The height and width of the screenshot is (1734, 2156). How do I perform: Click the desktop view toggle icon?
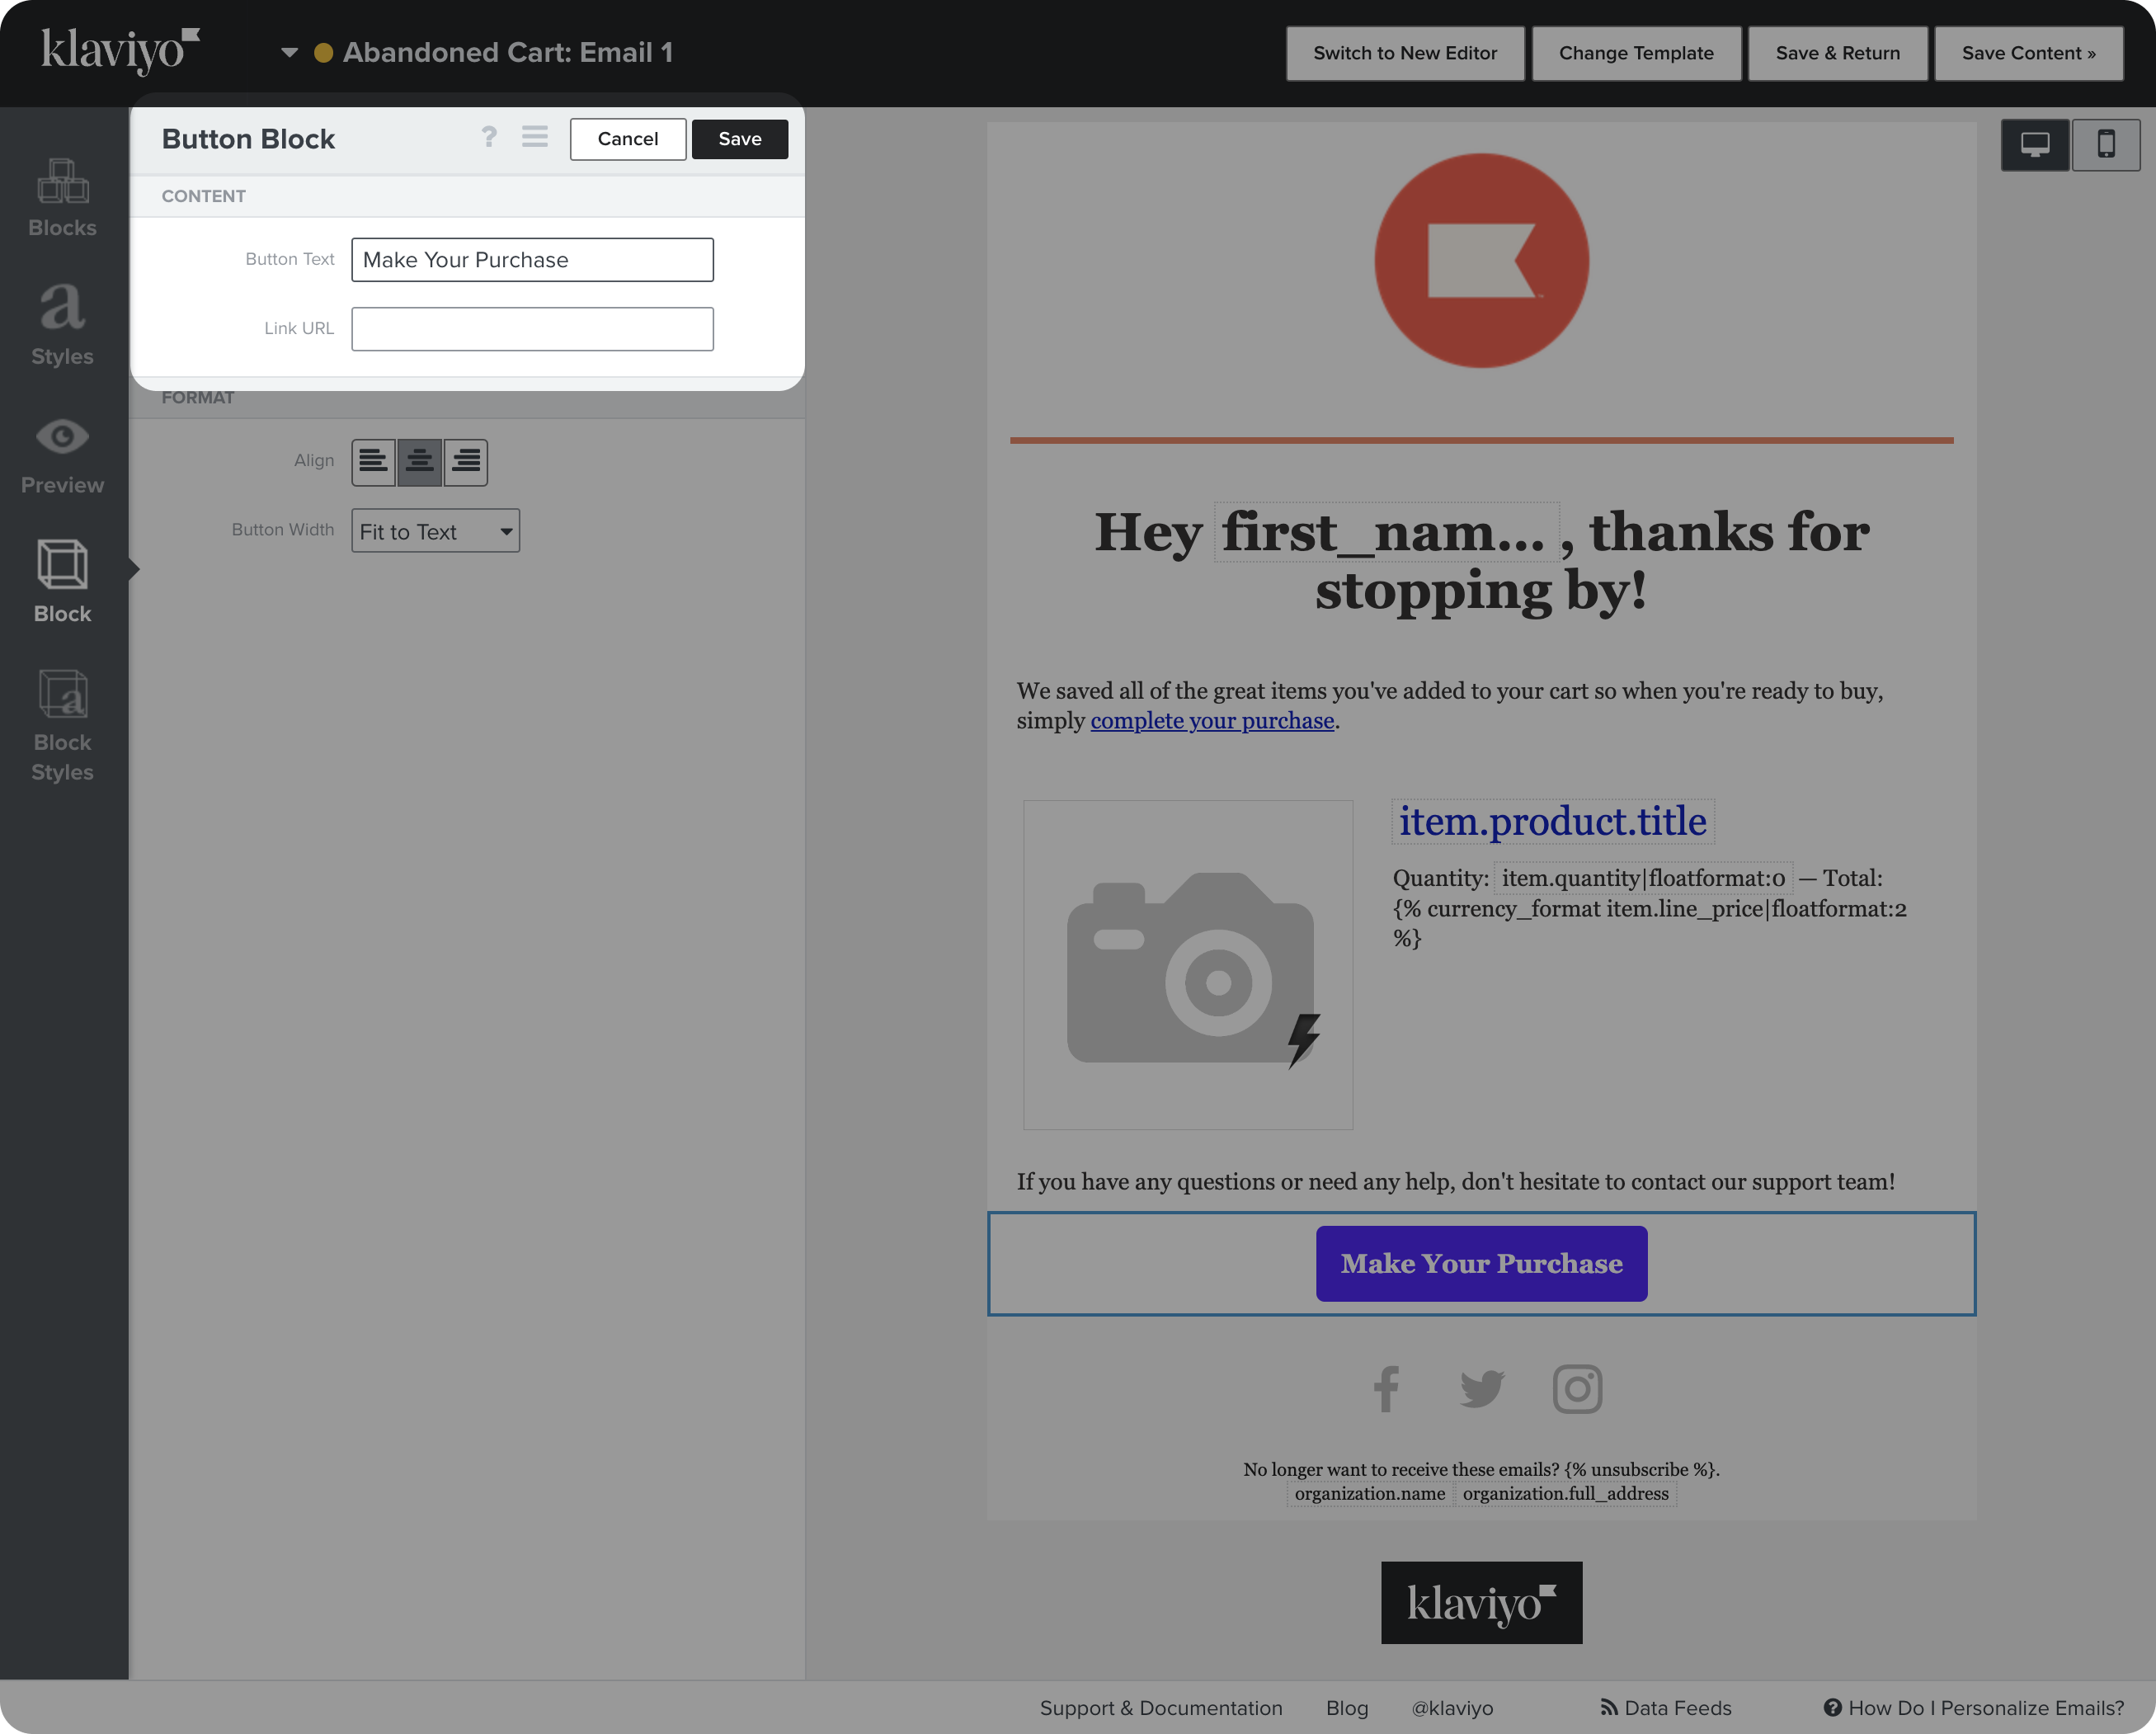pos(2036,144)
